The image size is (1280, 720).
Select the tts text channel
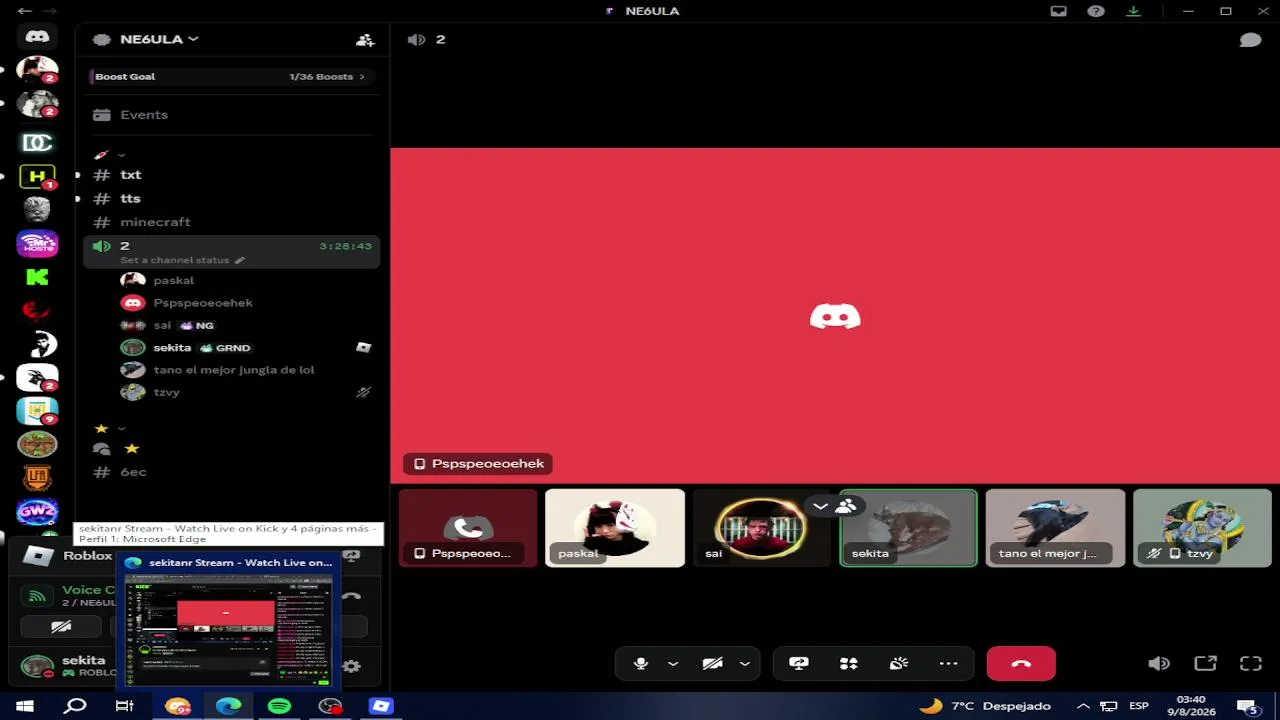click(x=232, y=198)
